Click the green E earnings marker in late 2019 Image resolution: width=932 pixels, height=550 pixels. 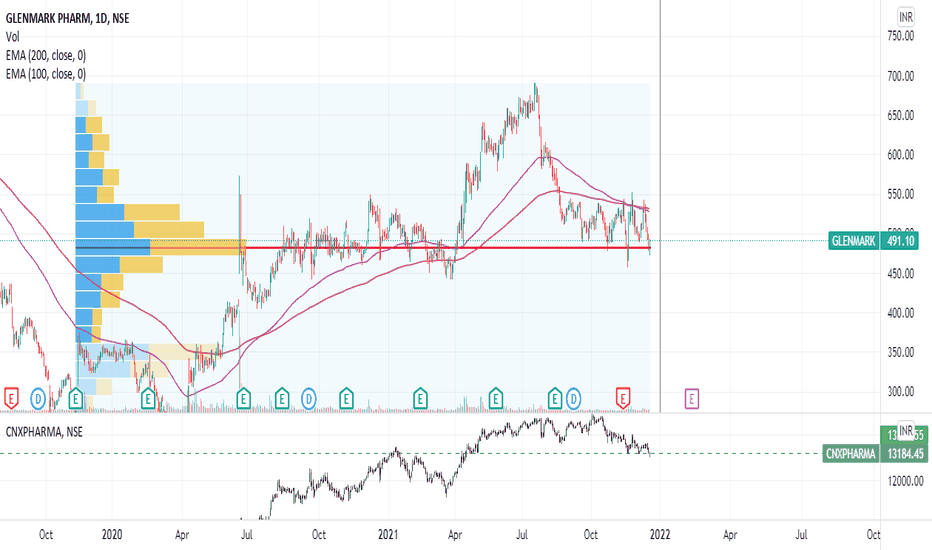pyautogui.click(x=75, y=398)
